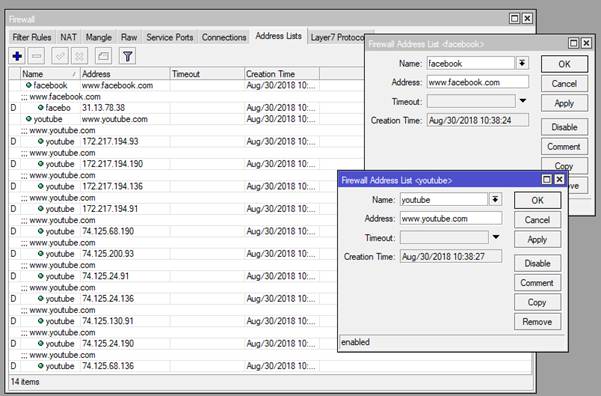Select the entry 74.125.68.136
Viewport: 601px width, 396px height.
coord(271,366)
